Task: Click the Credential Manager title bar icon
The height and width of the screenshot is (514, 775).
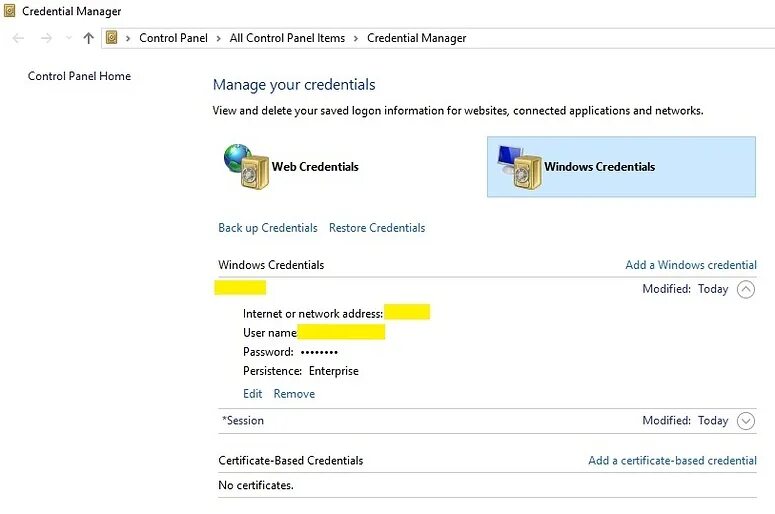Action: pos(10,11)
